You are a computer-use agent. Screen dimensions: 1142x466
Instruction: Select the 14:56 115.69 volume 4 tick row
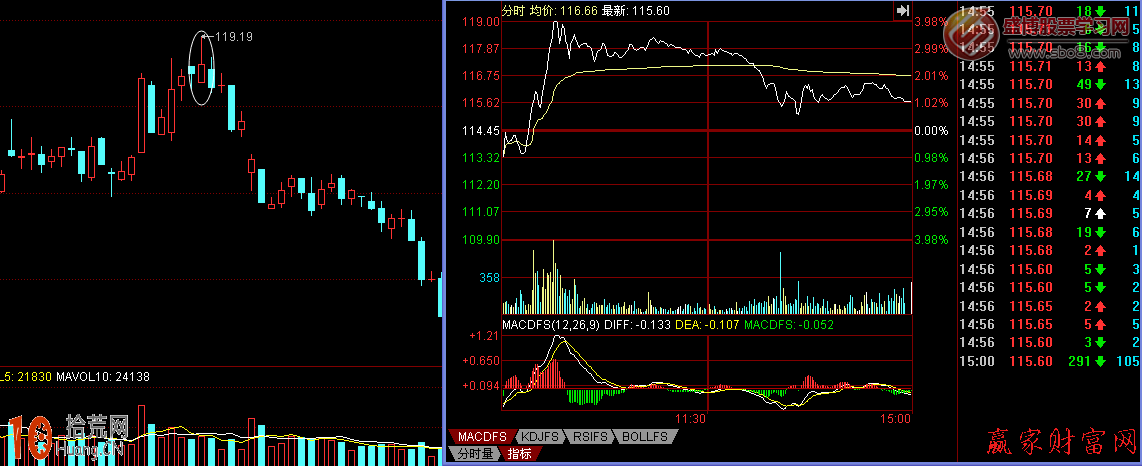click(1050, 195)
